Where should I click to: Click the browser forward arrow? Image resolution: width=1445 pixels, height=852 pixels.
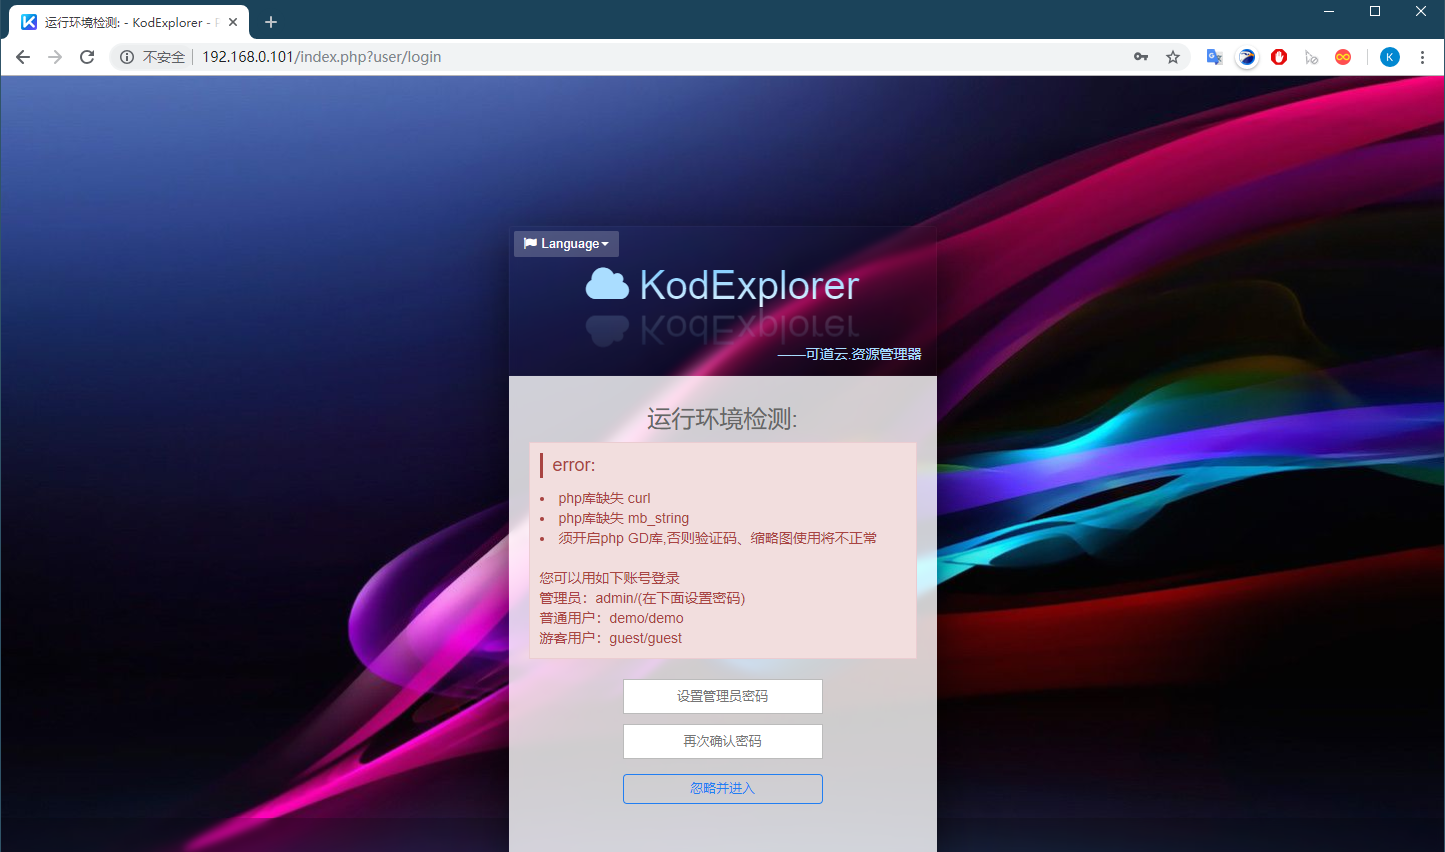[x=55, y=57]
